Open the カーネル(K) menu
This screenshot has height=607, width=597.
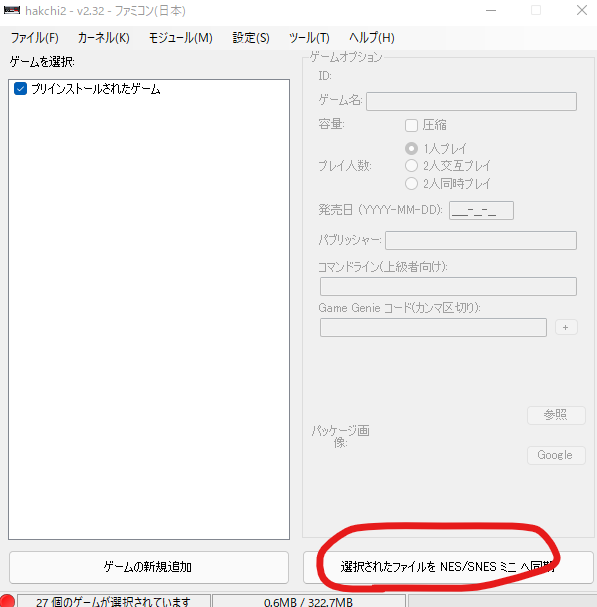click(x=103, y=38)
